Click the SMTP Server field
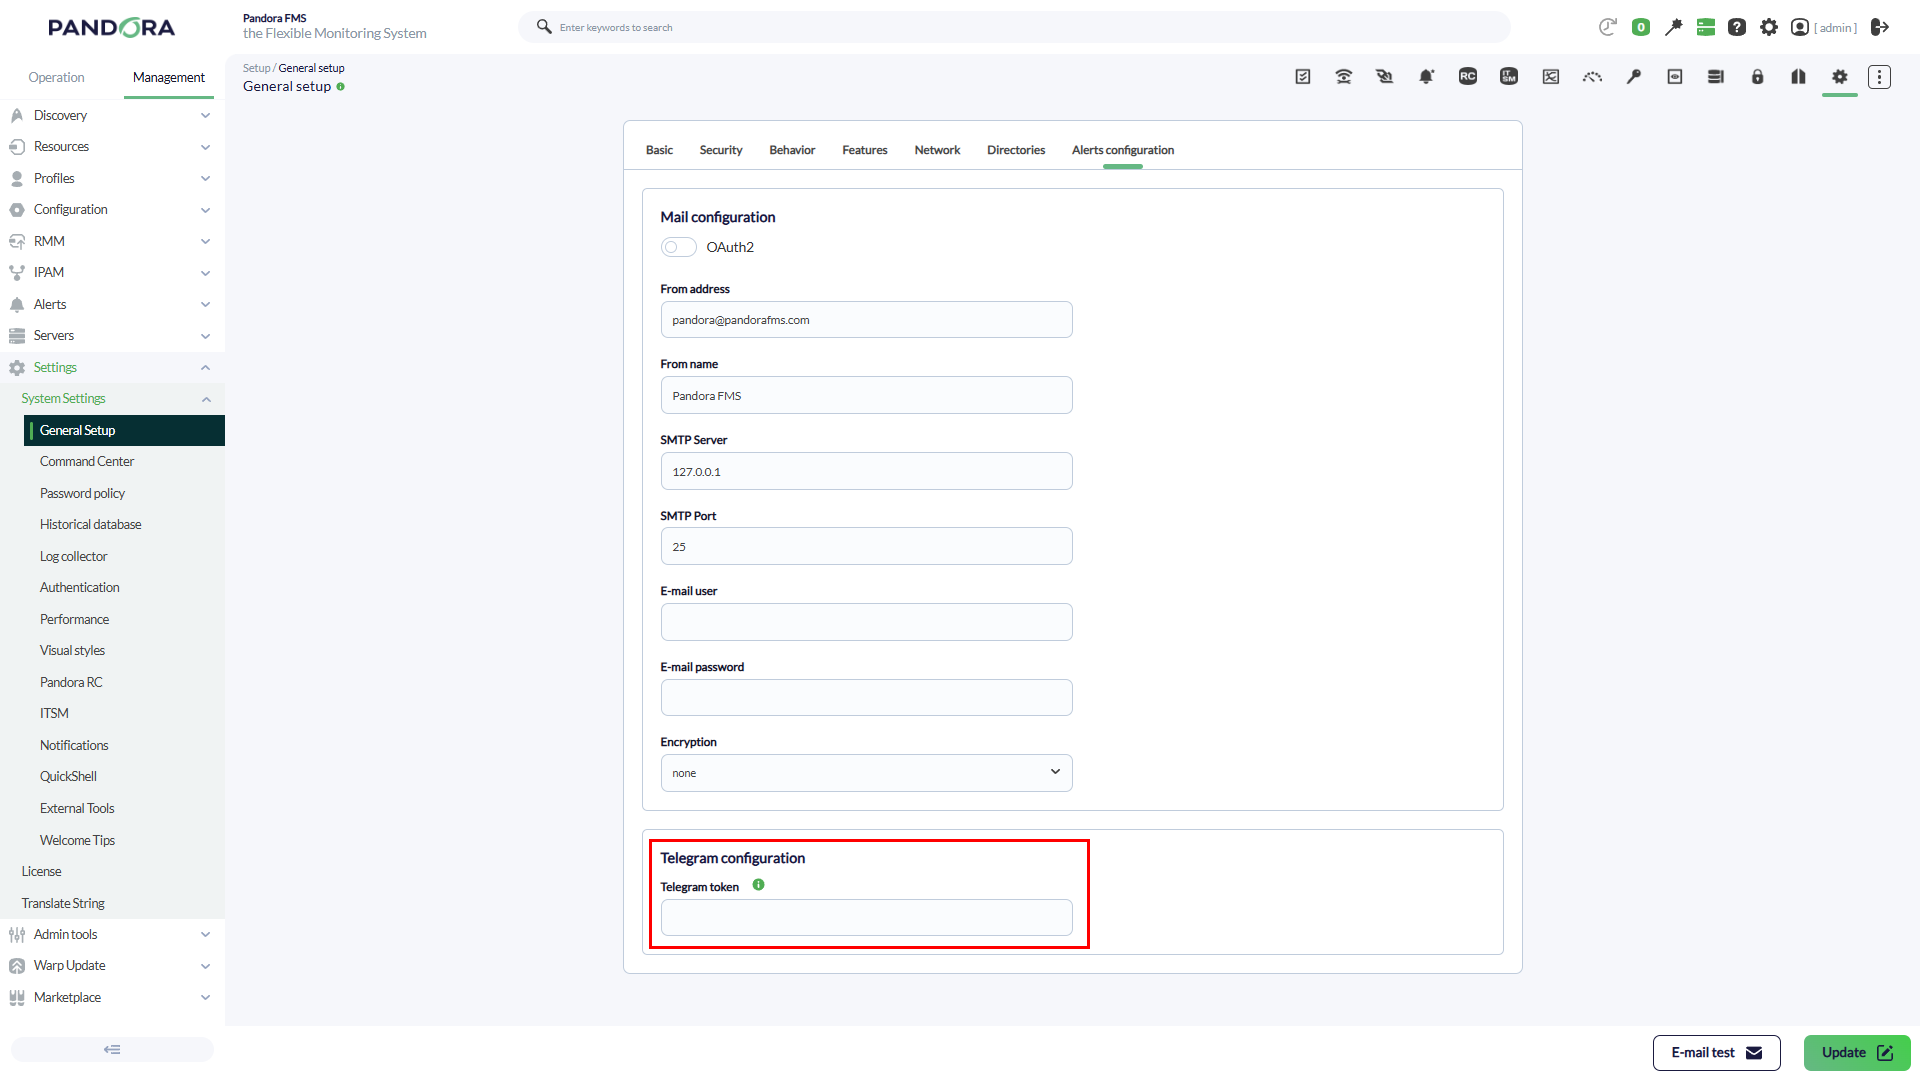The width and height of the screenshot is (1920, 1080). [866, 471]
